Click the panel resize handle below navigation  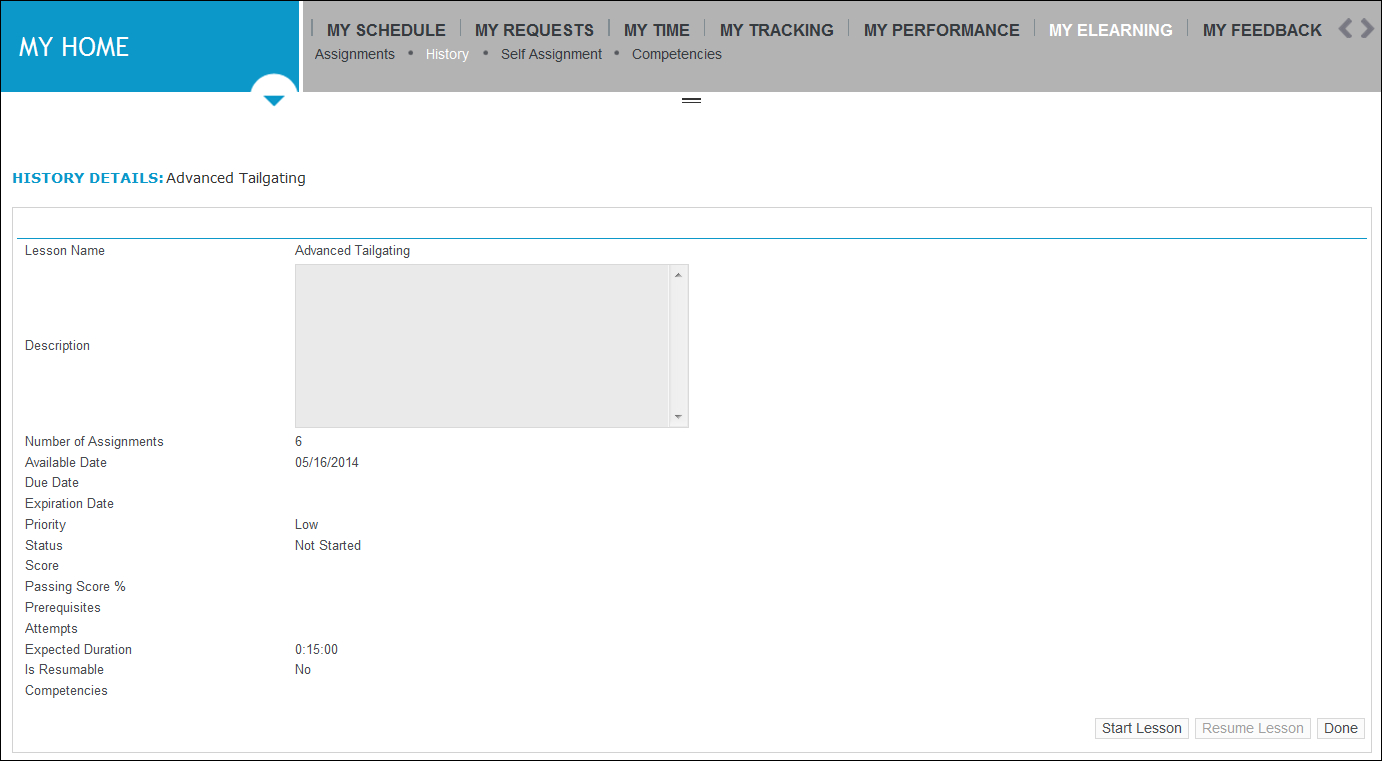point(691,100)
